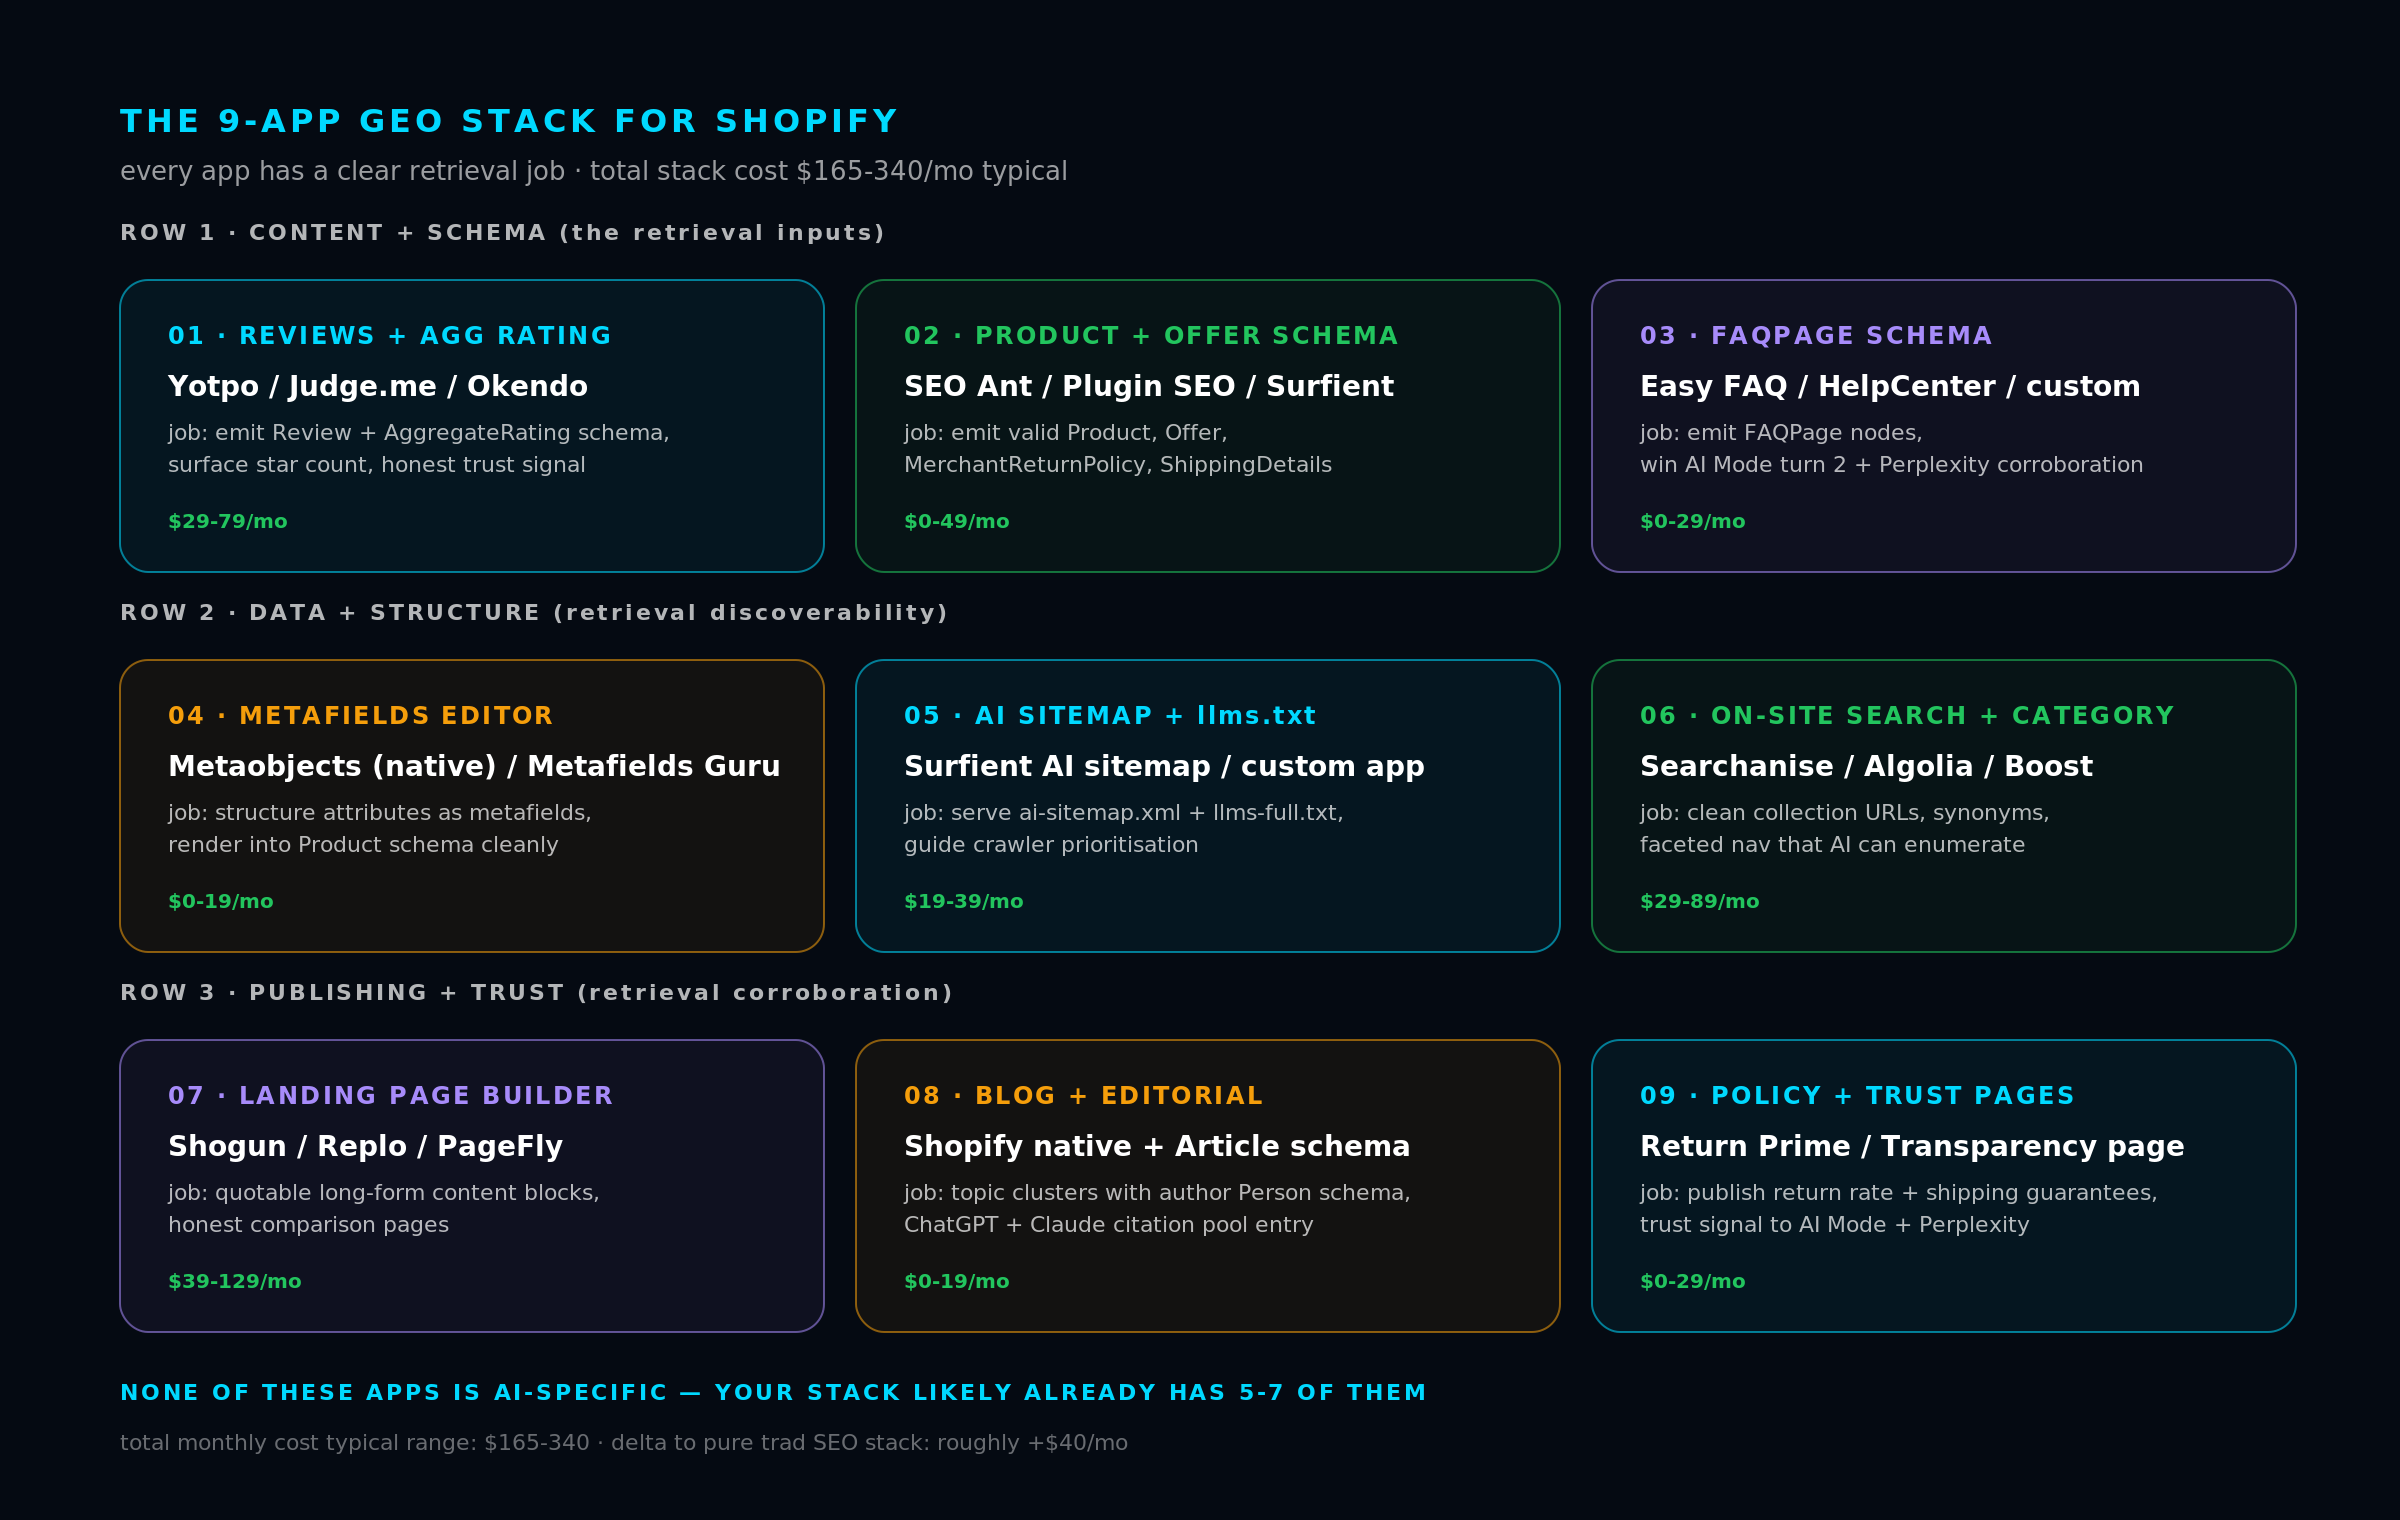
Task: Select the 'ROW 2 · DATA + STRUCTURE' heading
Action: 534,613
